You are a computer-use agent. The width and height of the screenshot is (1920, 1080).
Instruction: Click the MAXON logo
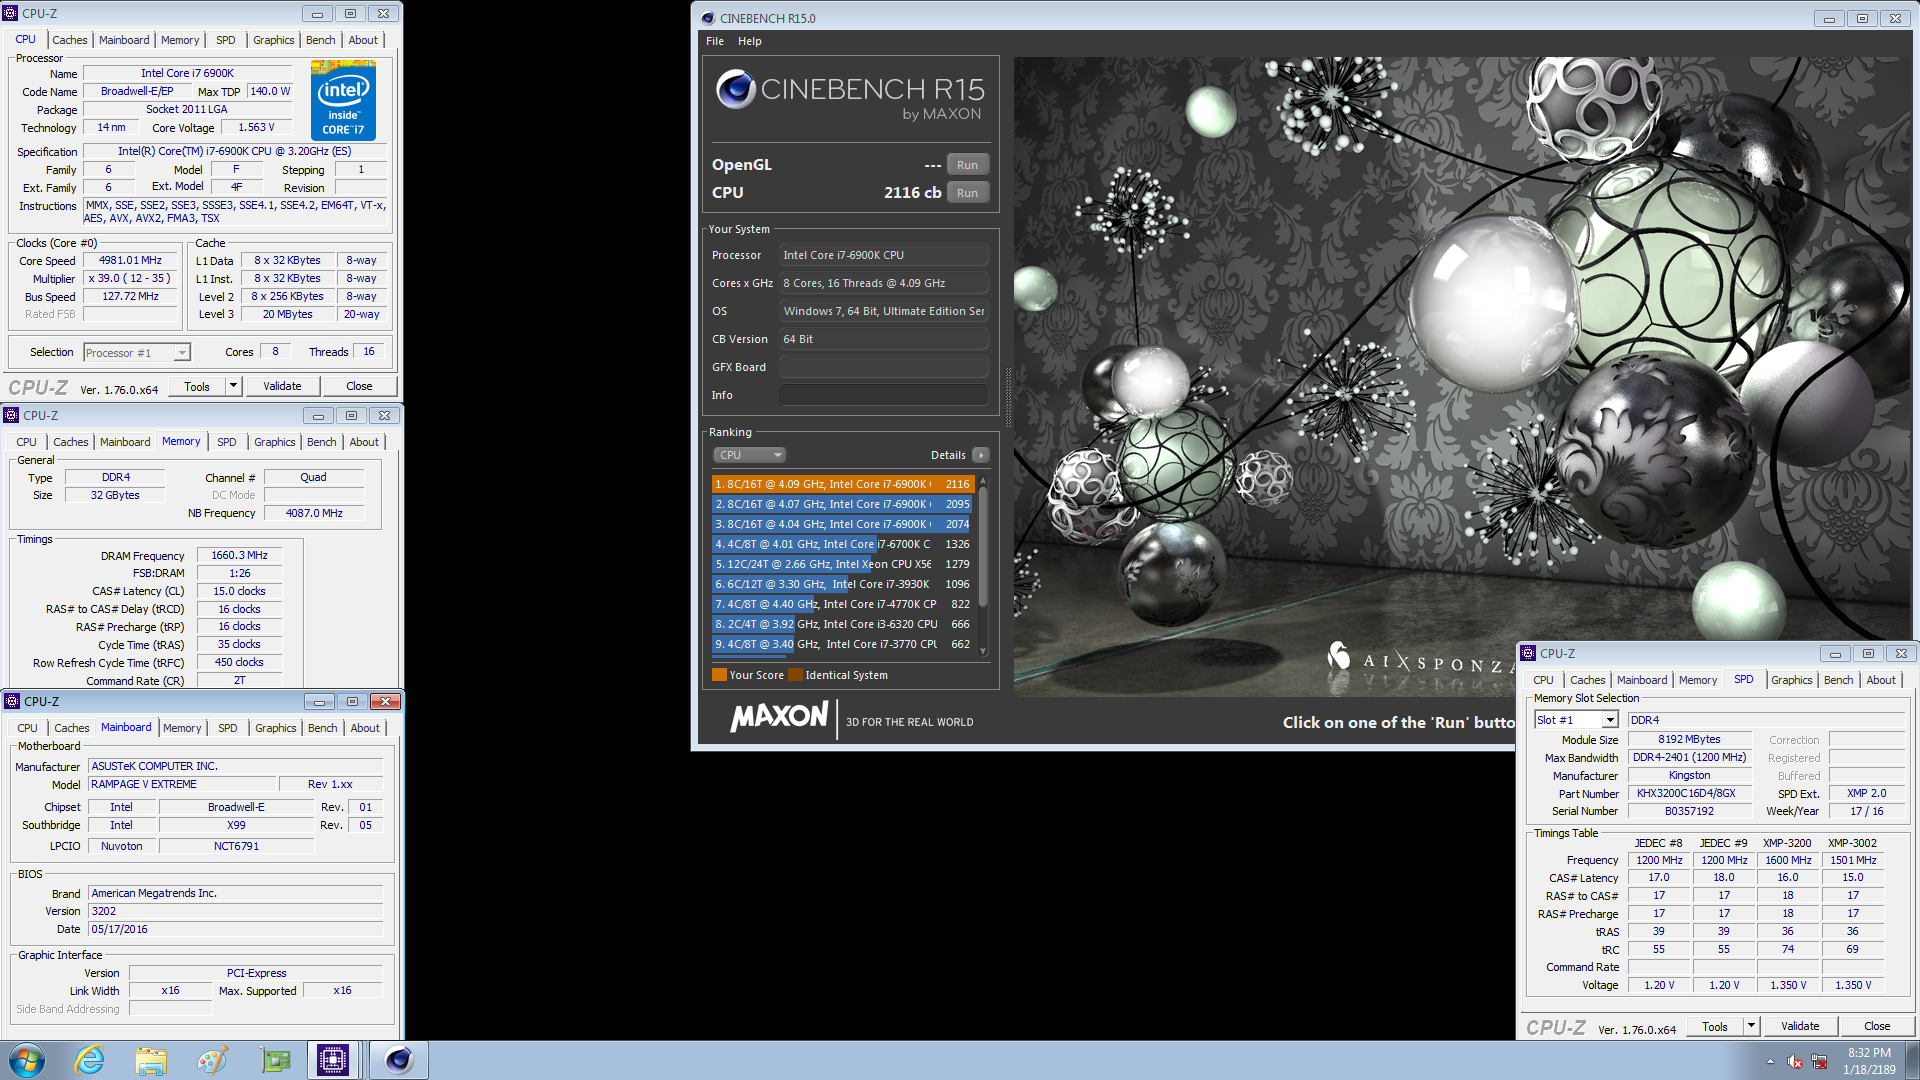tap(779, 717)
